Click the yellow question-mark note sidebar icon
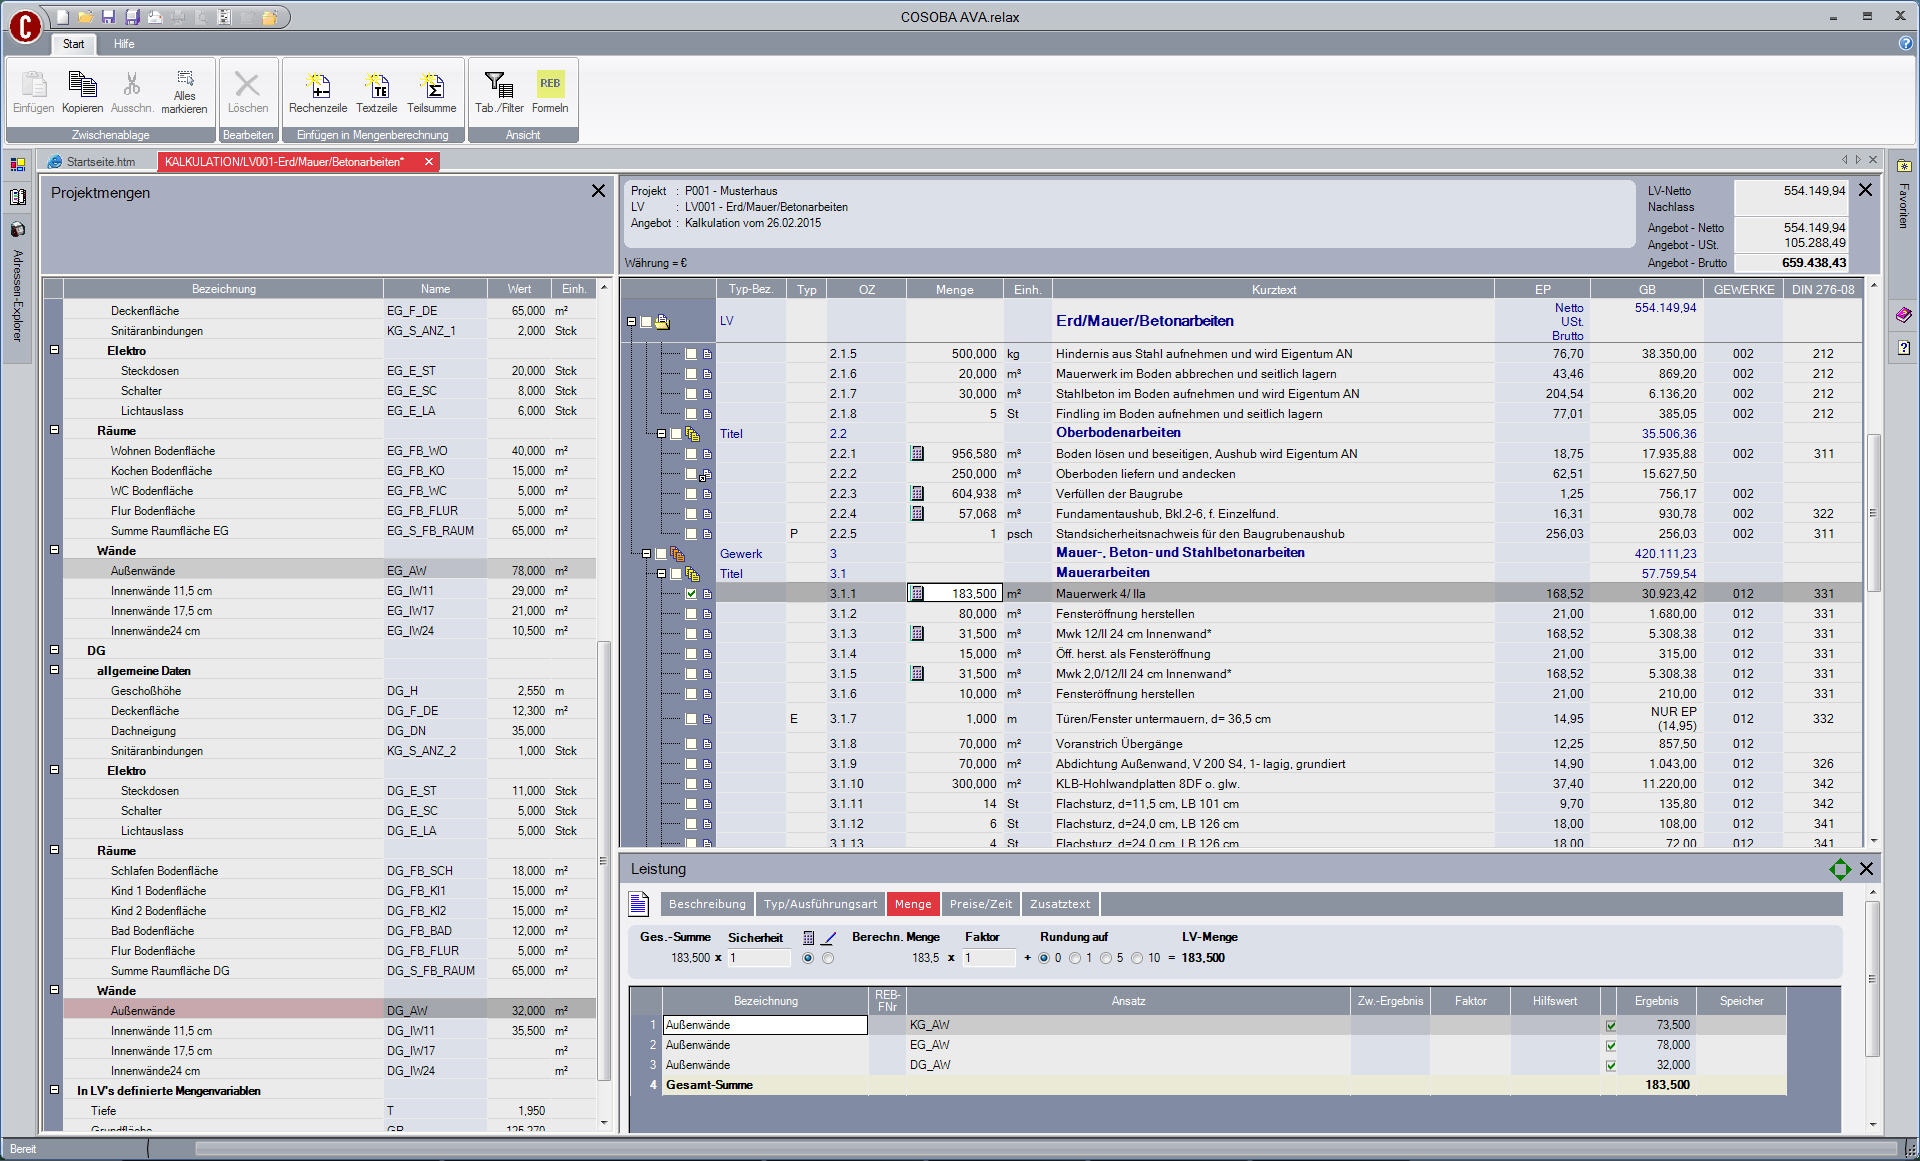This screenshot has width=1920, height=1161. 1903,348
